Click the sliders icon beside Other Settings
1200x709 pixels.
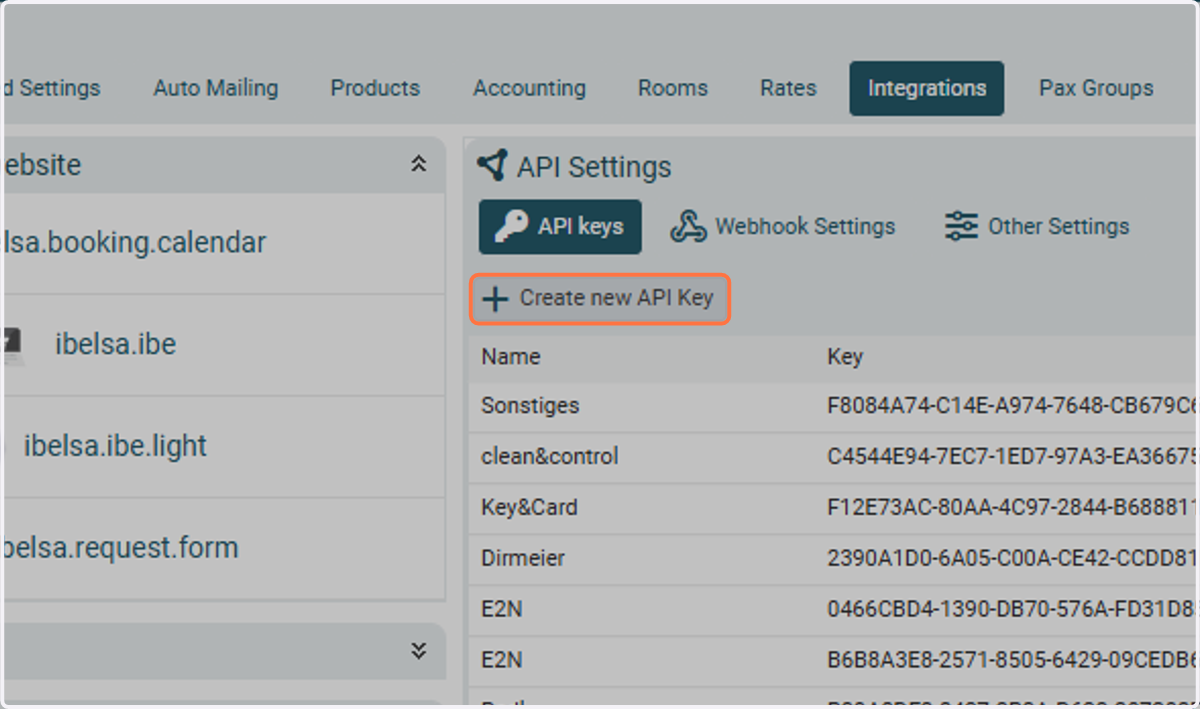coord(961,226)
